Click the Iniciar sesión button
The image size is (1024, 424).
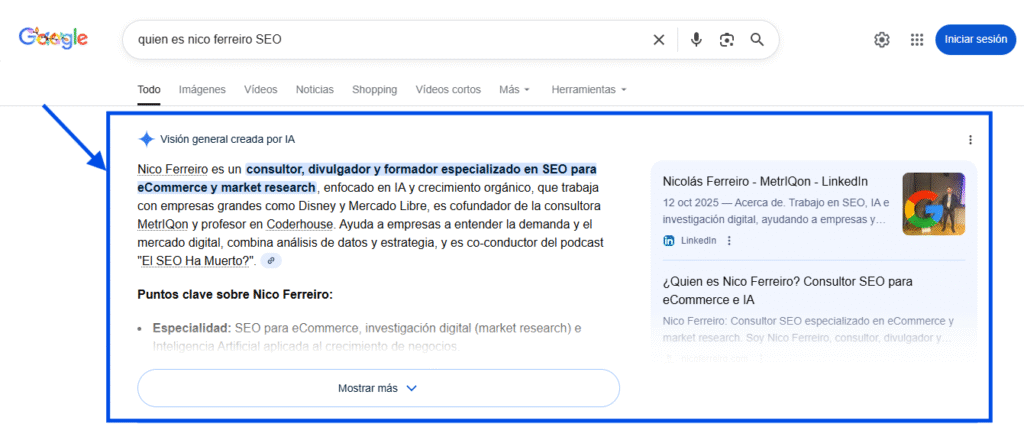(975, 40)
